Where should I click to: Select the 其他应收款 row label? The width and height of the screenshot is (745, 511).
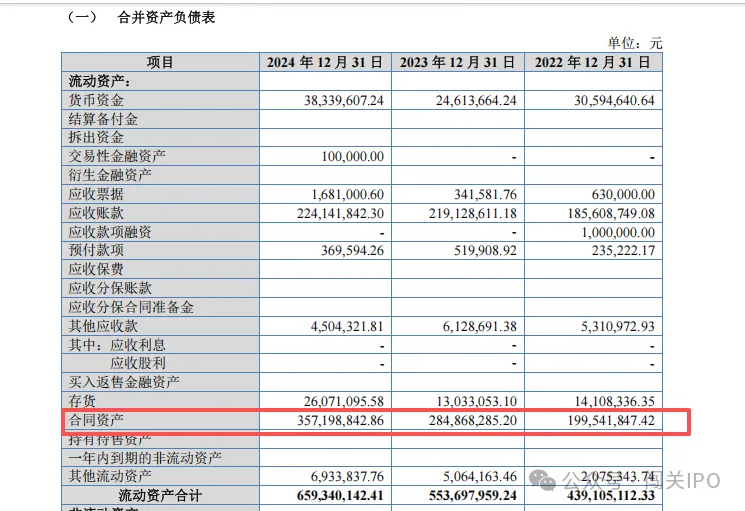click(x=103, y=325)
